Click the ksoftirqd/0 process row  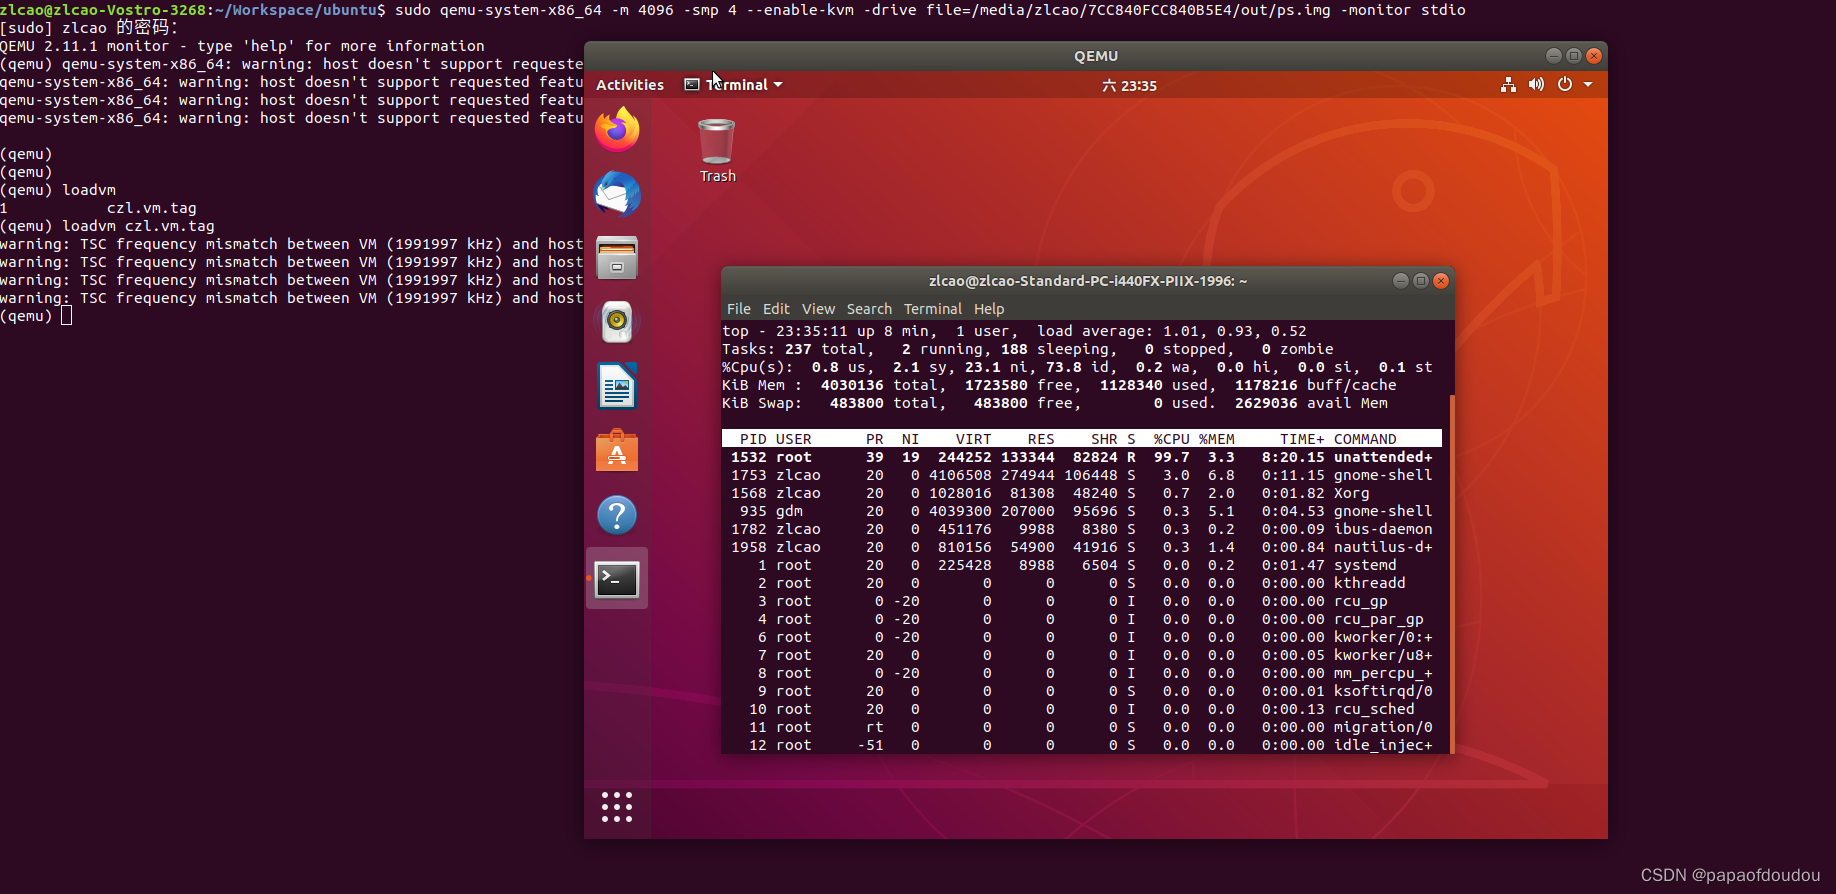(x=1082, y=691)
